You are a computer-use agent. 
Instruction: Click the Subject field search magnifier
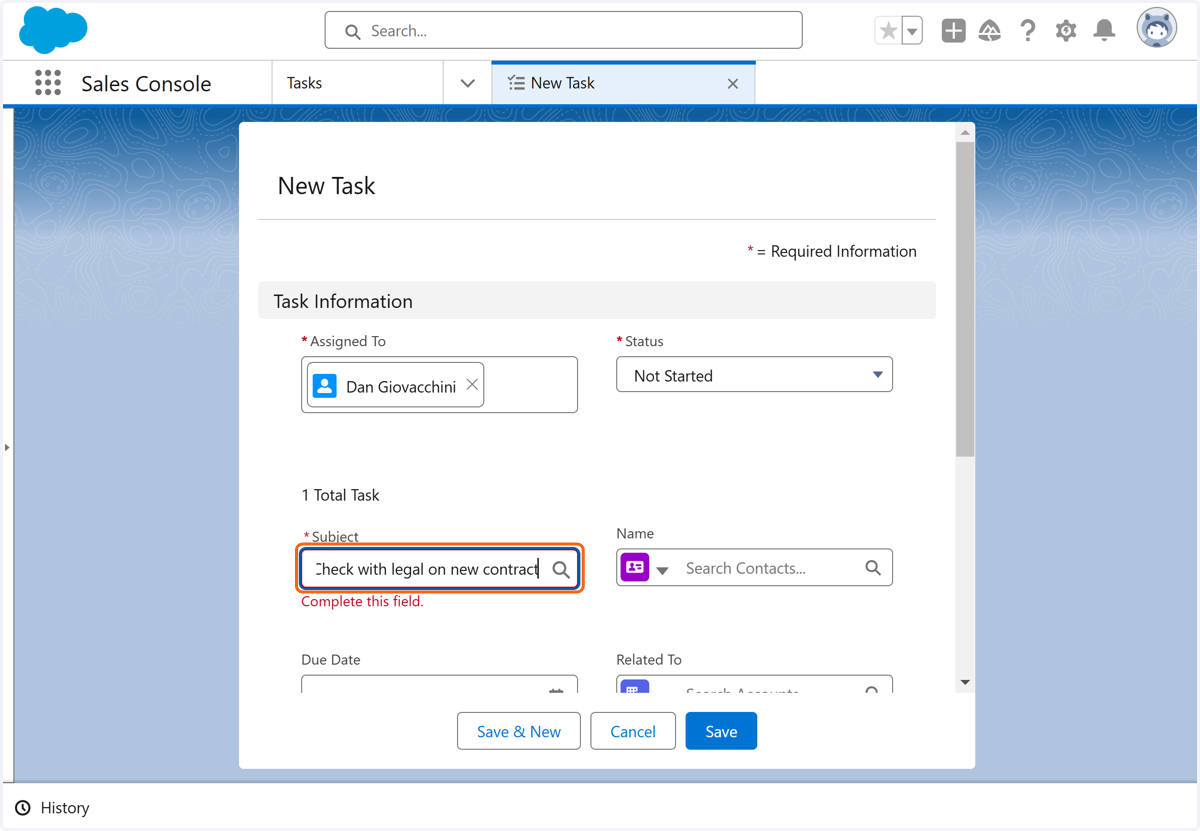click(x=561, y=570)
